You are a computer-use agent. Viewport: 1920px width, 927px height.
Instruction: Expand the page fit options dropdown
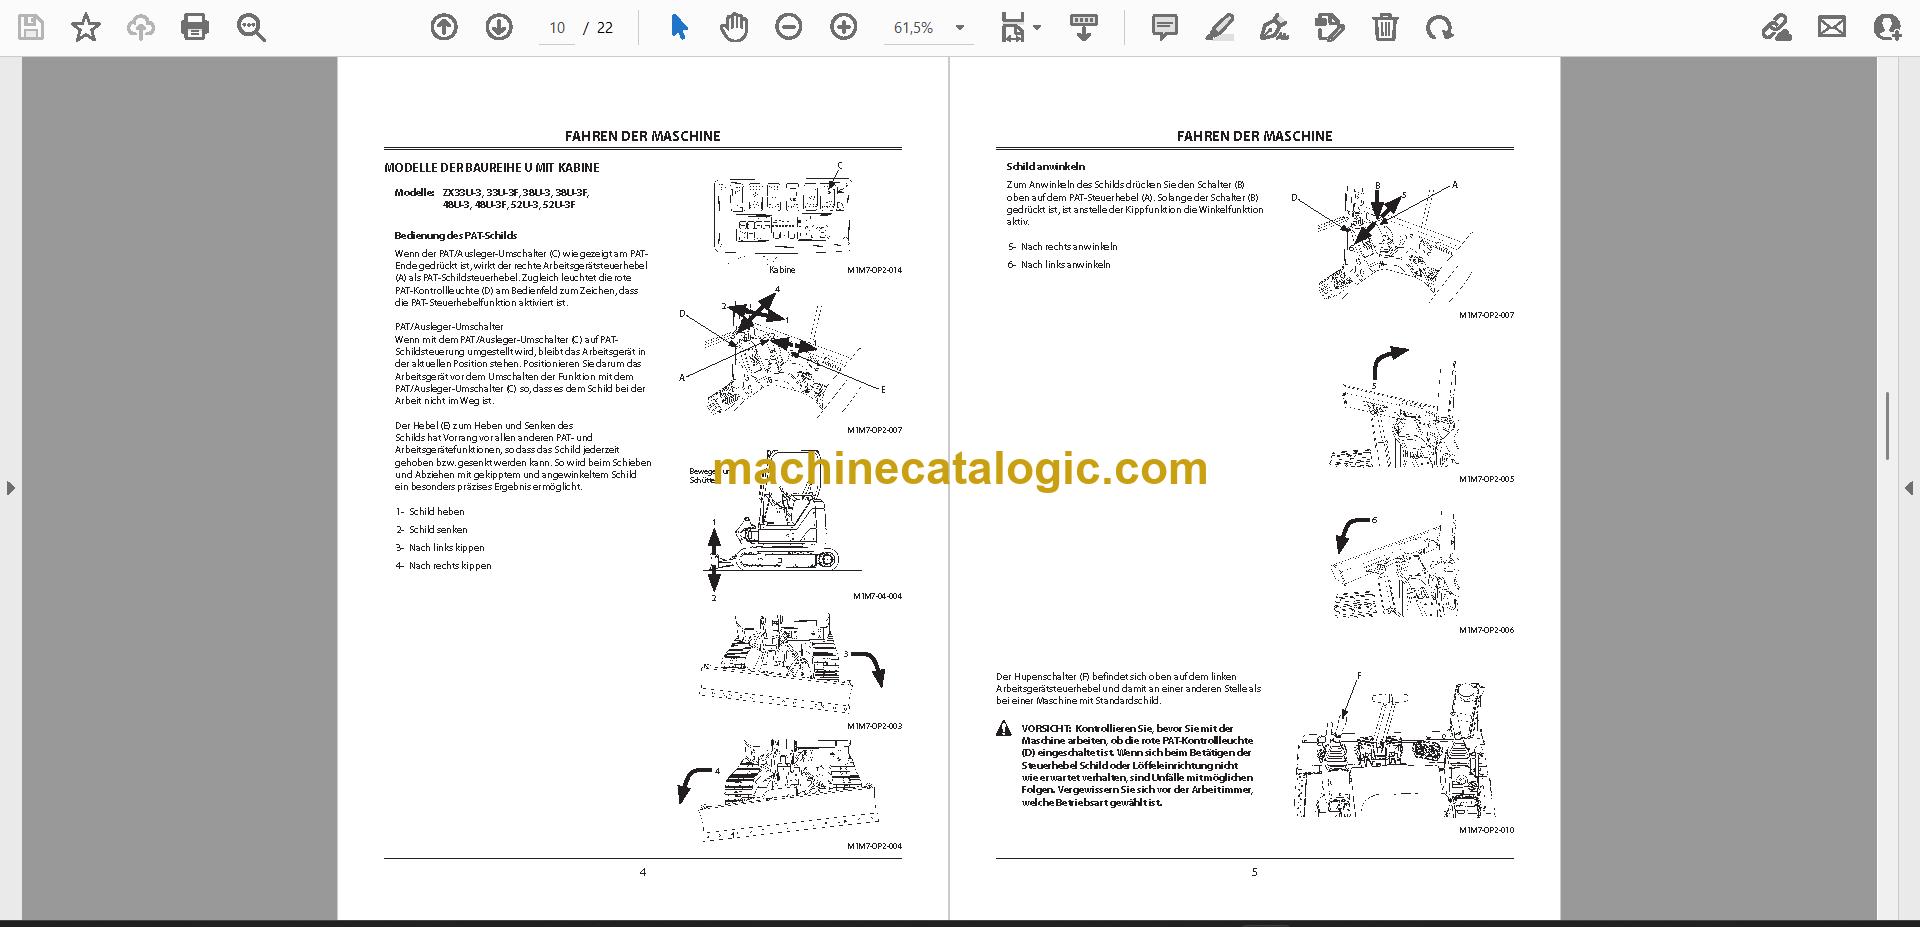click(x=1021, y=27)
